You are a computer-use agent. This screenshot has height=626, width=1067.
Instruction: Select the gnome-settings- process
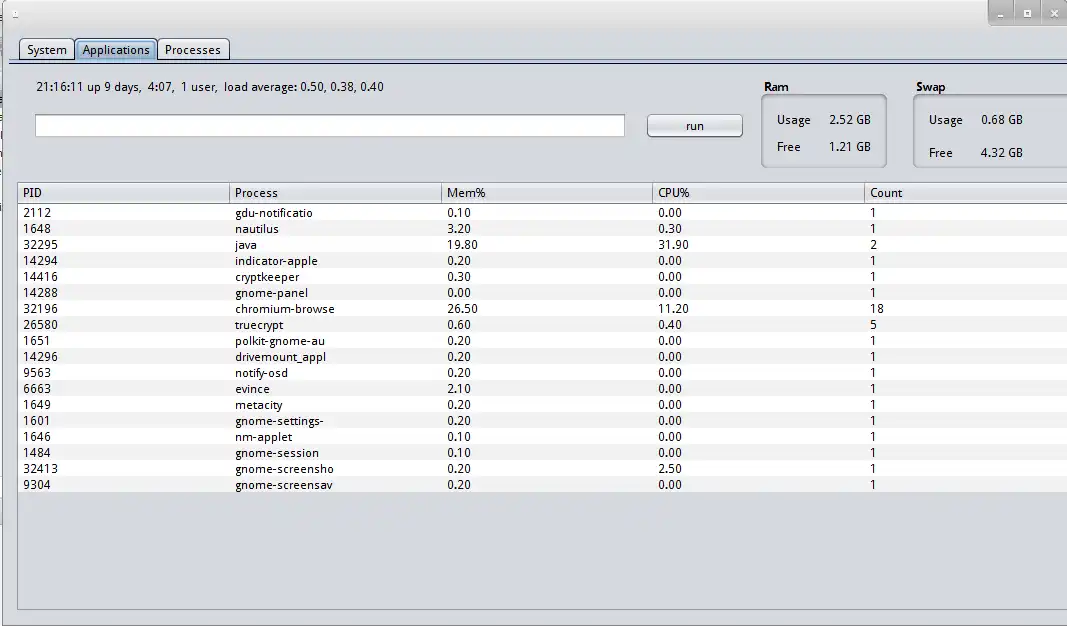[280, 421]
